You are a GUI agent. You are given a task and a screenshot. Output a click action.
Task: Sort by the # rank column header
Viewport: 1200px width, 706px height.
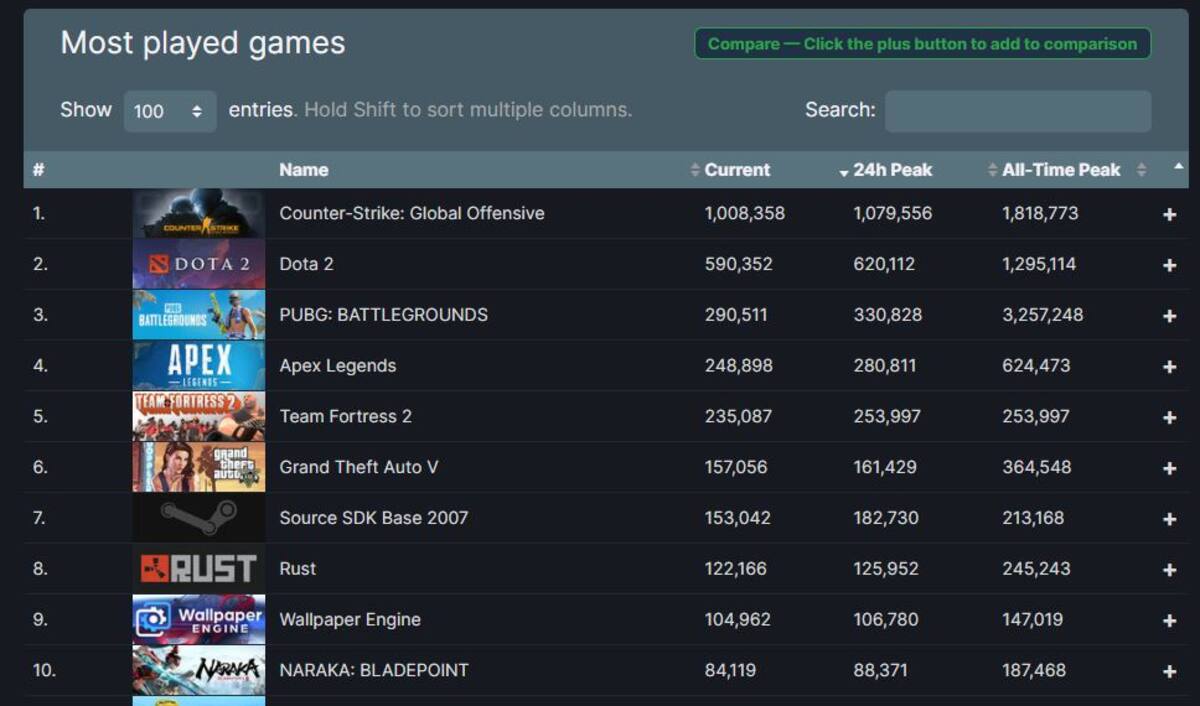coord(38,170)
